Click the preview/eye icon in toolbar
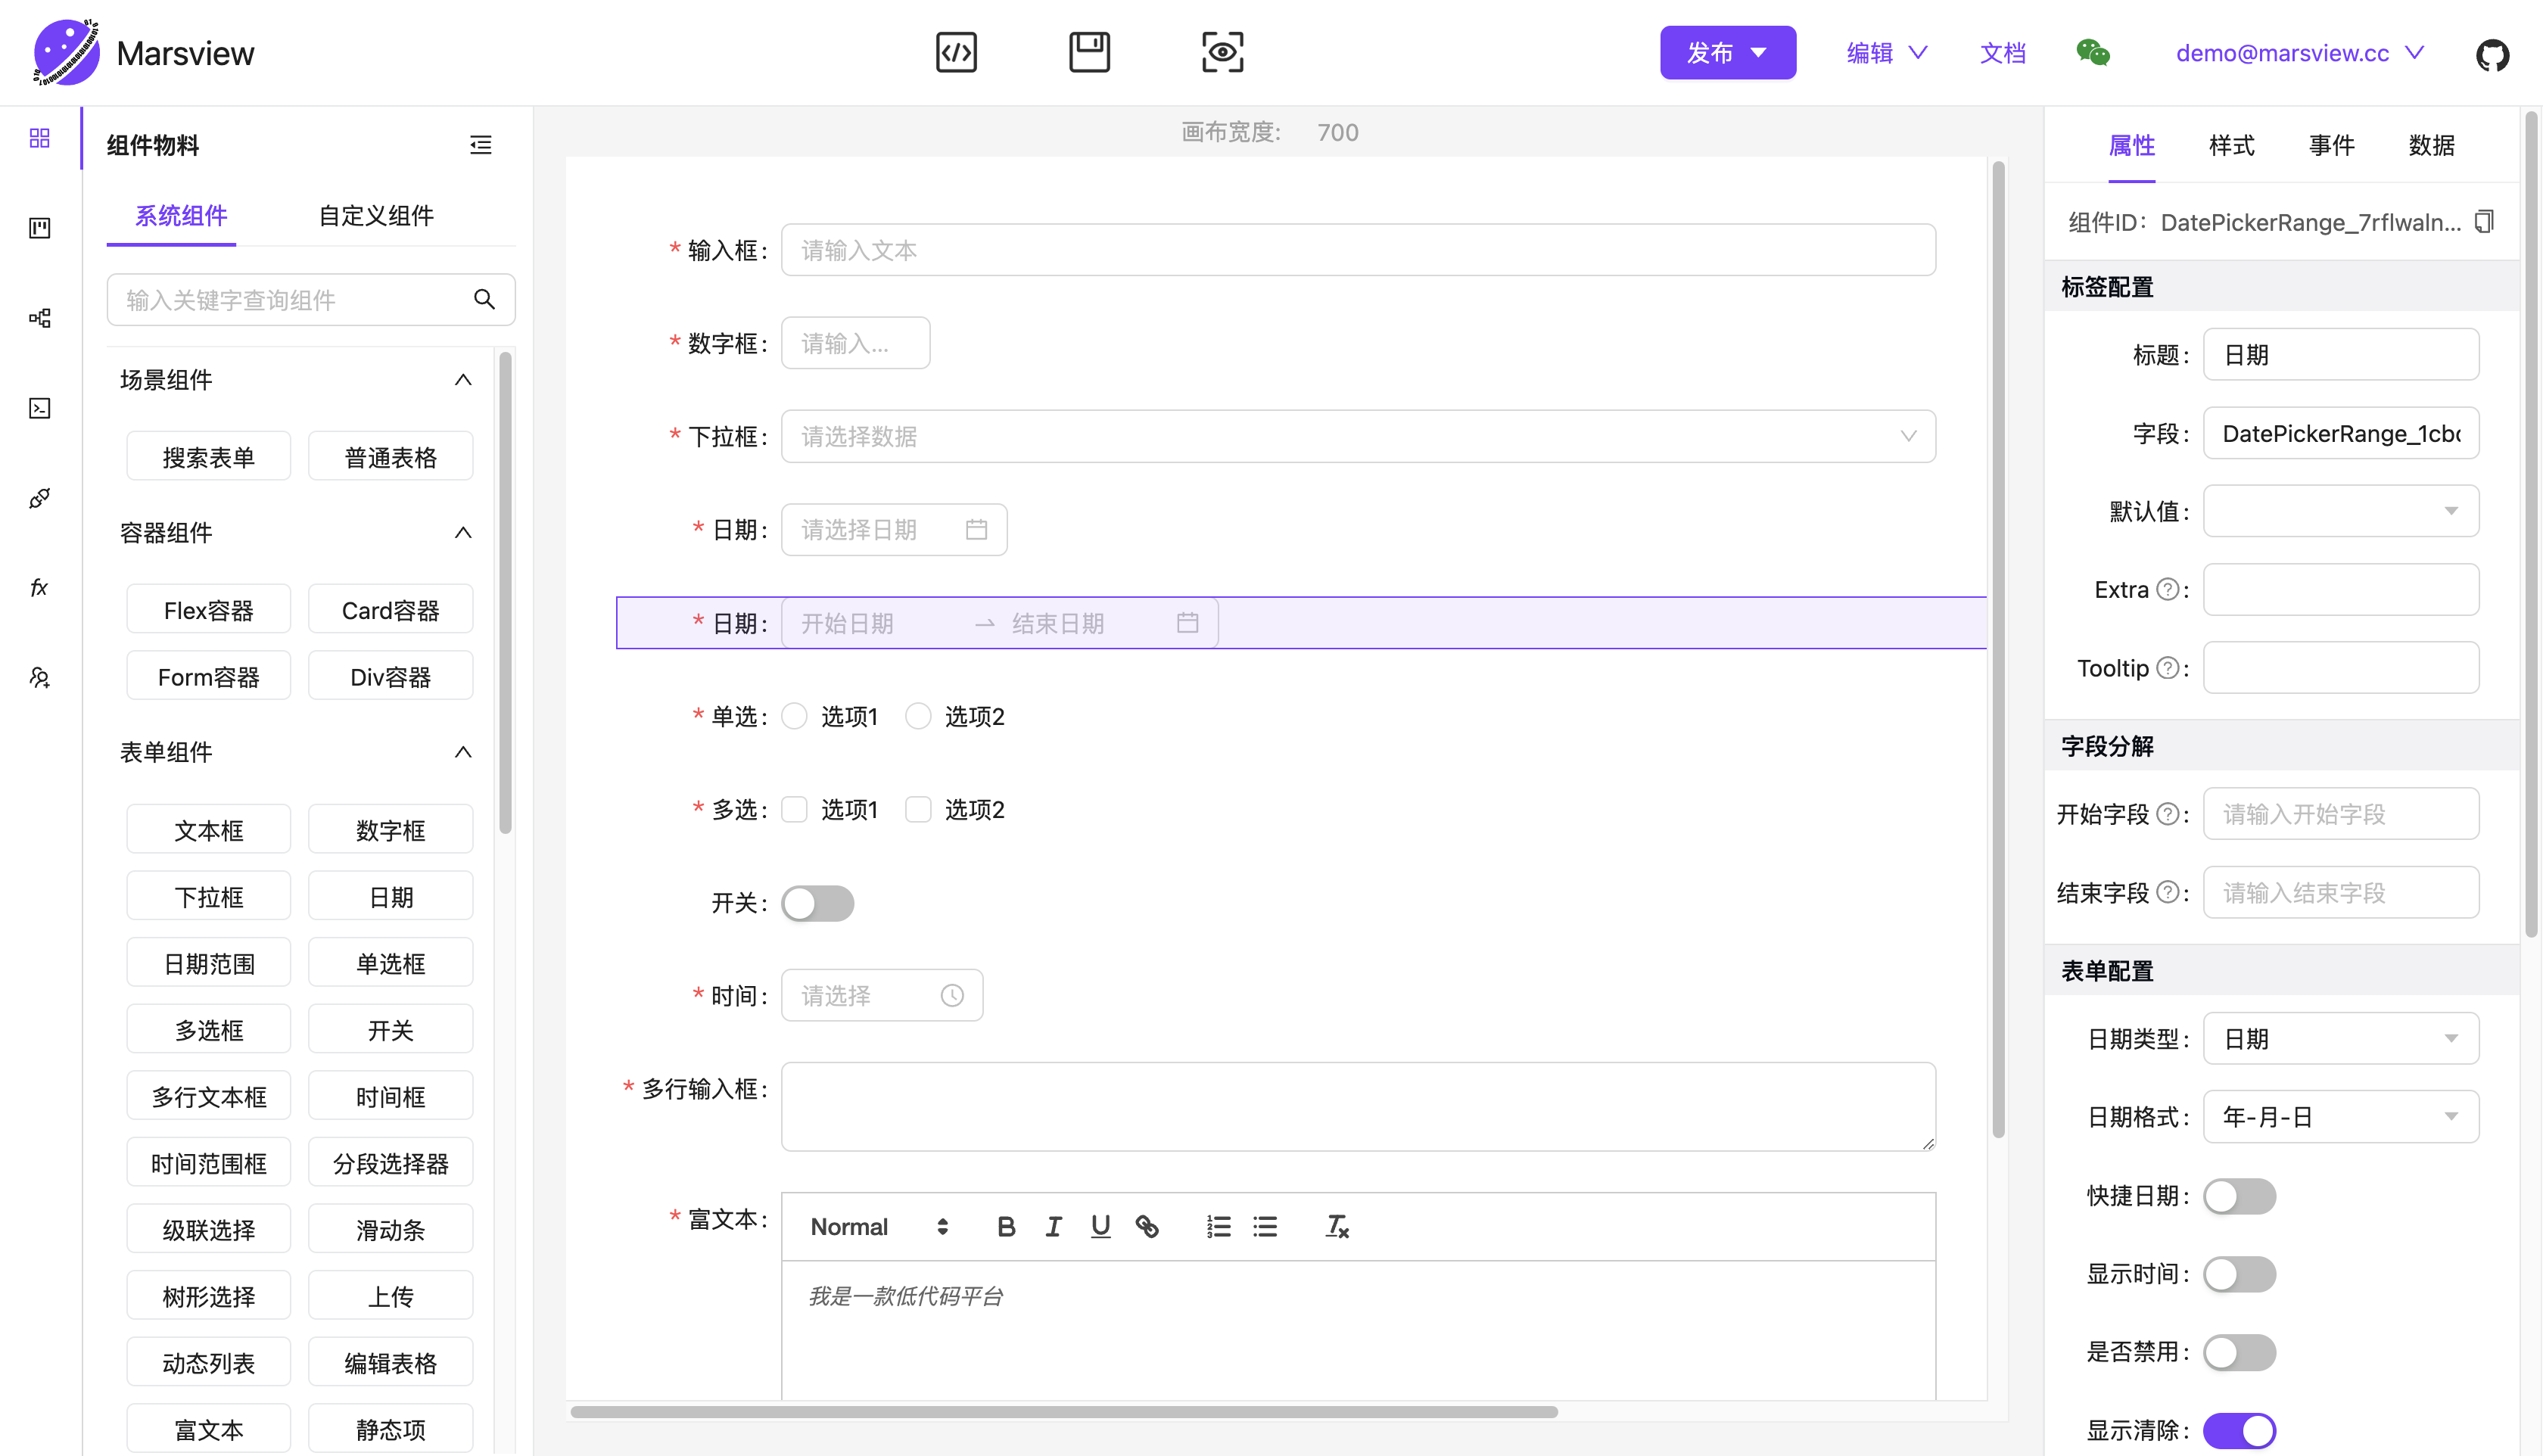The width and height of the screenshot is (2543, 1456). [x=1222, y=52]
